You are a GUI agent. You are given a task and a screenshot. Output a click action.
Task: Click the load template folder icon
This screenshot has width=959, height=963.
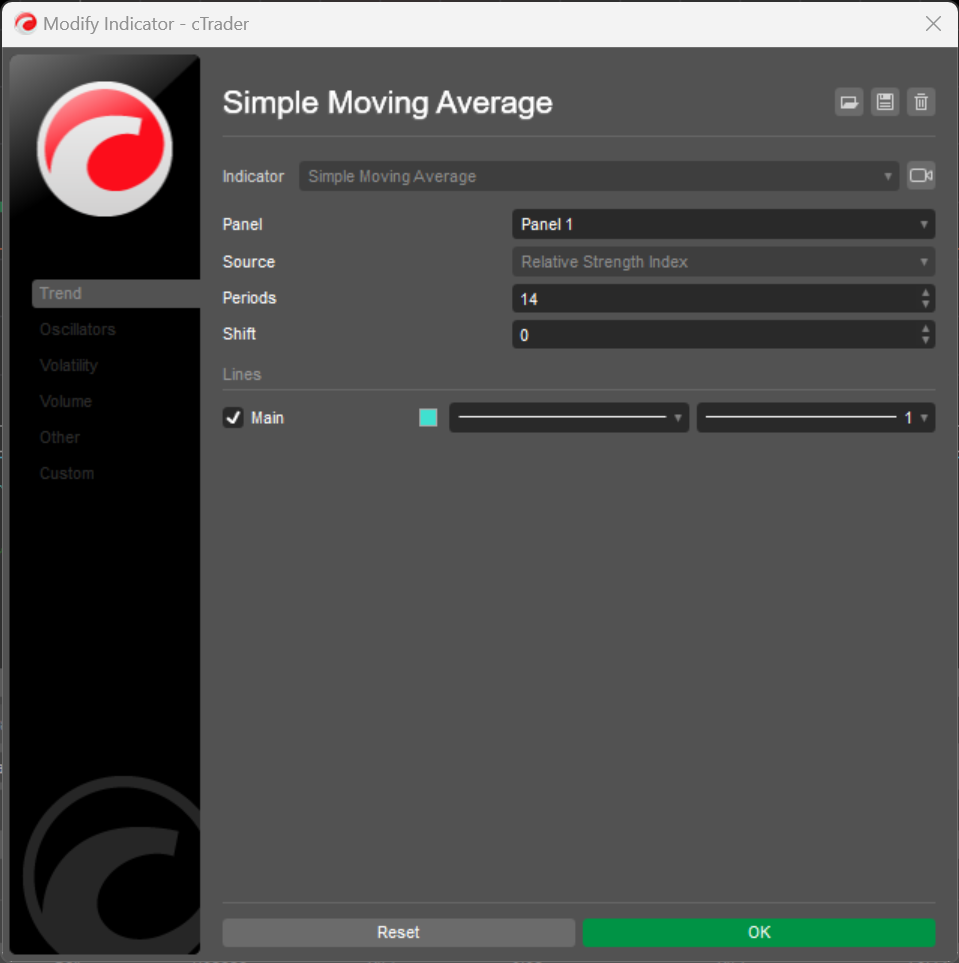(849, 102)
